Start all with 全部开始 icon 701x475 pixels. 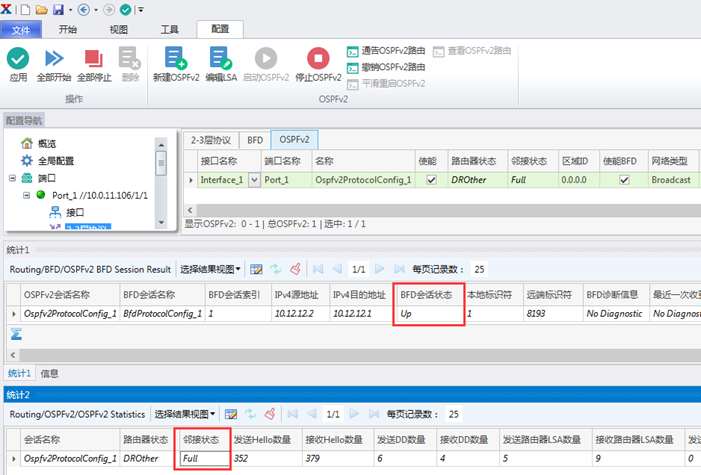click(54, 58)
